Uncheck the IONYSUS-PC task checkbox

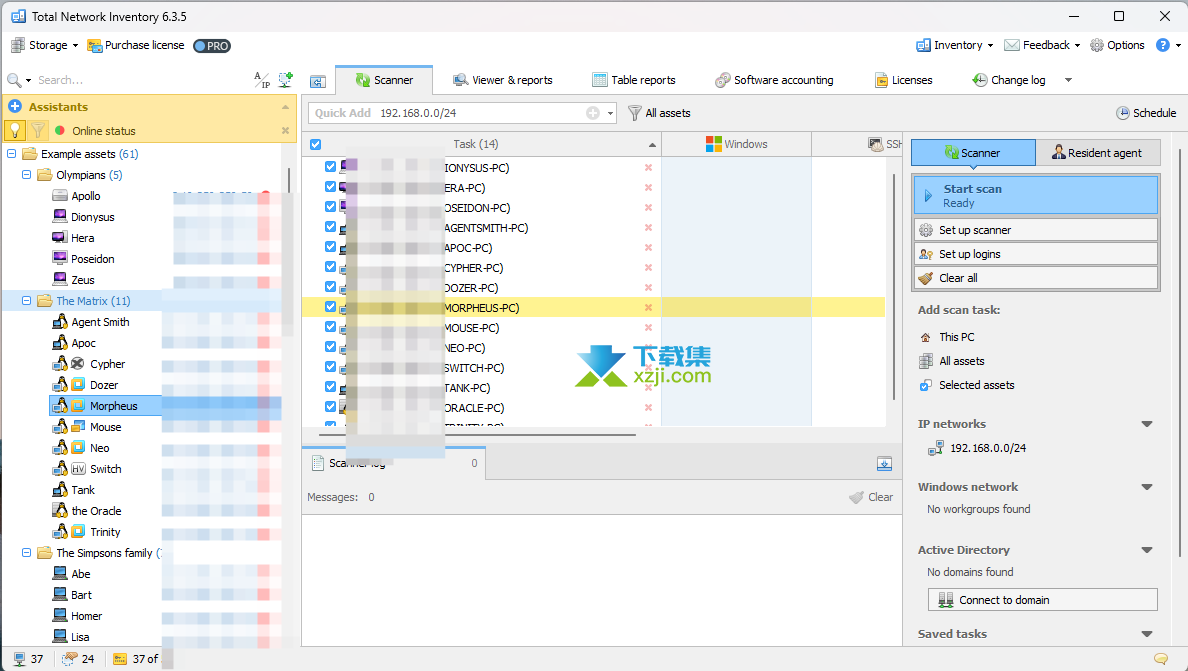(x=330, y=167)
